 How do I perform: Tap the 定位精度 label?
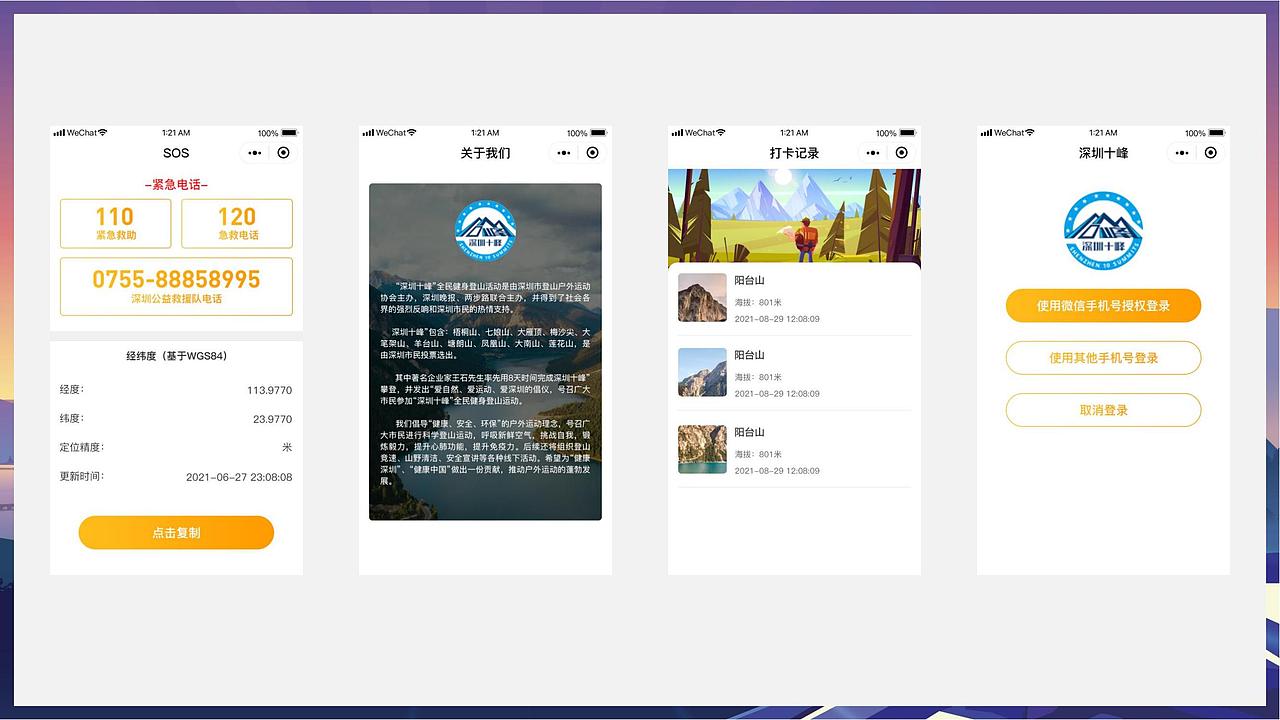click(x=82, y=447)
